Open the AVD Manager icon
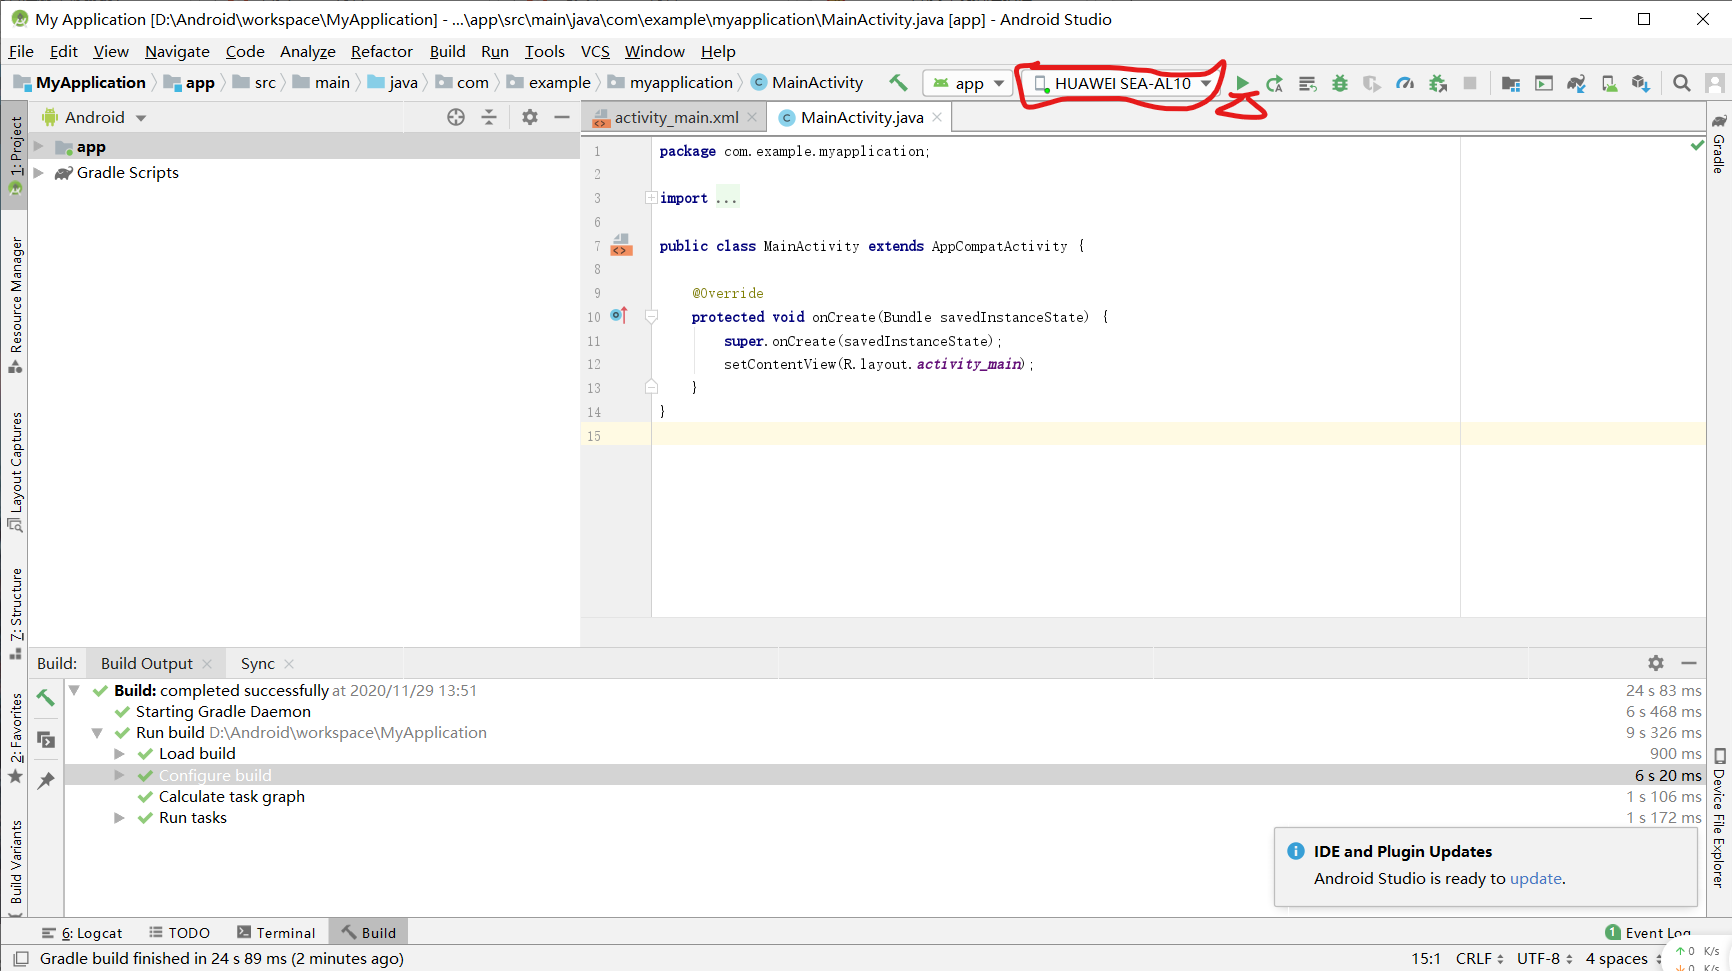 [1609, 83]
